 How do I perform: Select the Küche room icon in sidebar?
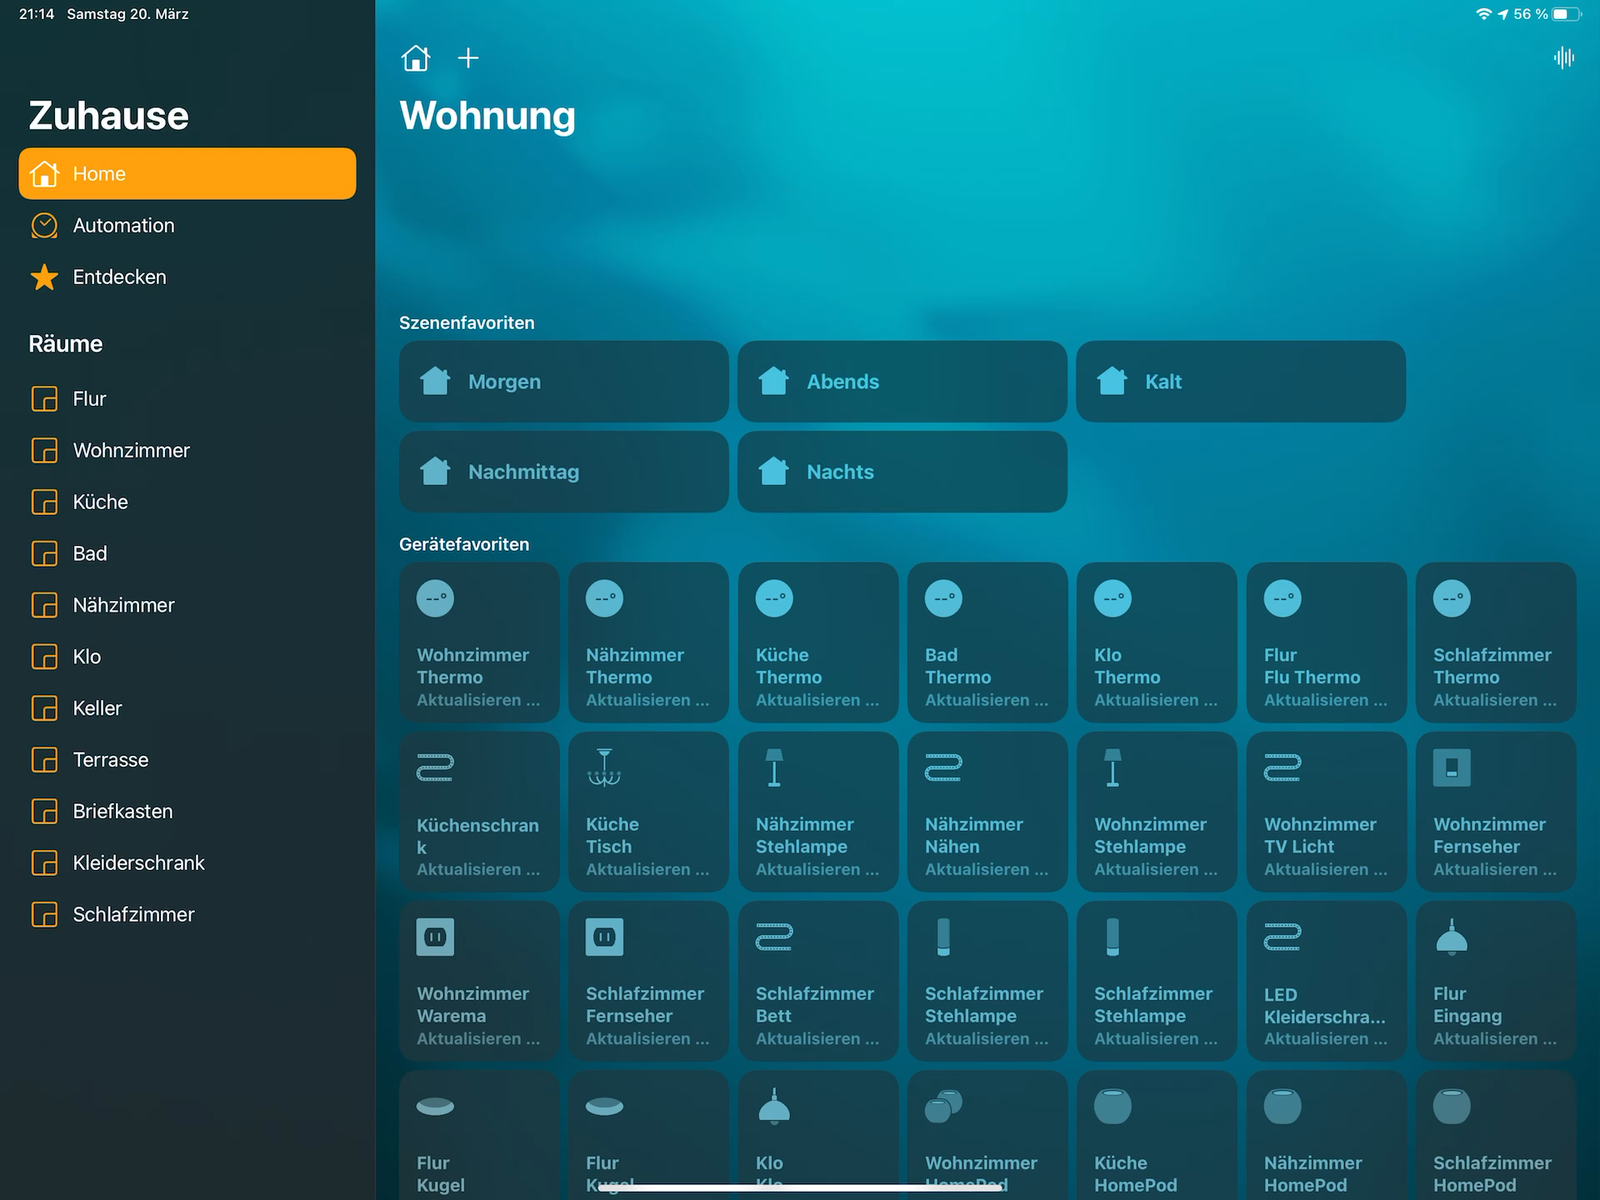[45, 502]
